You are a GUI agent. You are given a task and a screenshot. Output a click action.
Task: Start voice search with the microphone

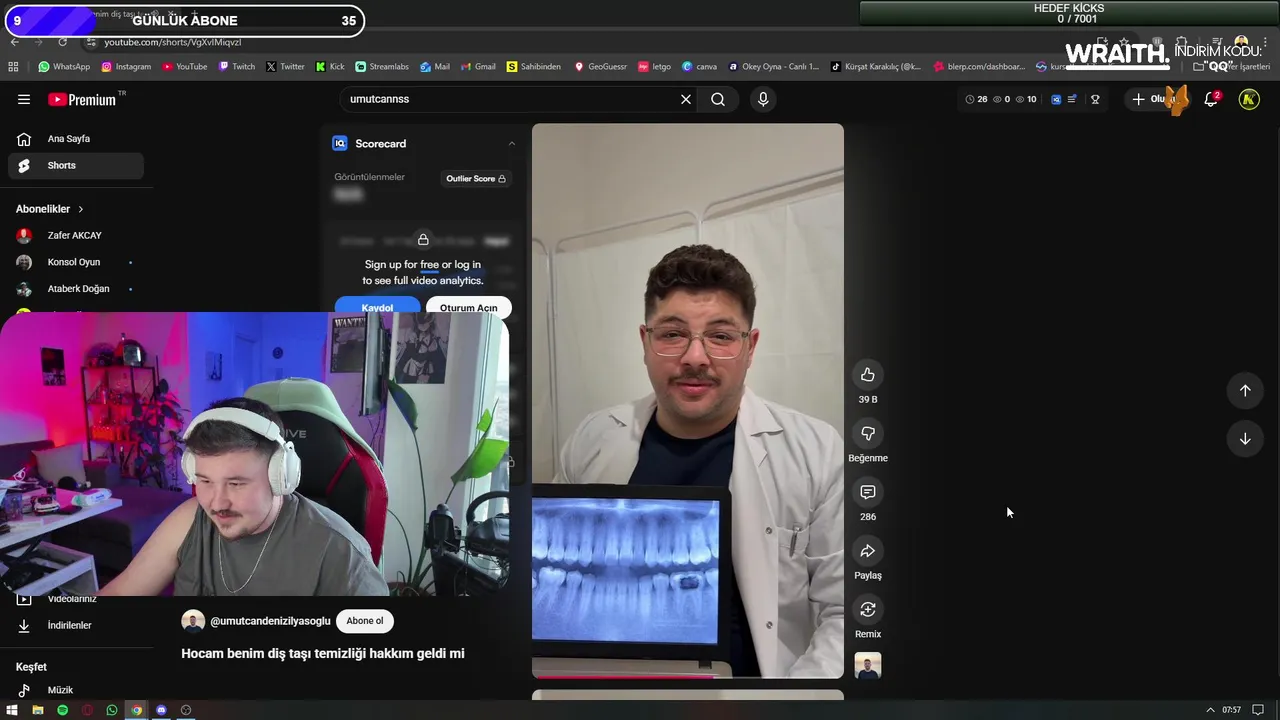click(763, 99)
